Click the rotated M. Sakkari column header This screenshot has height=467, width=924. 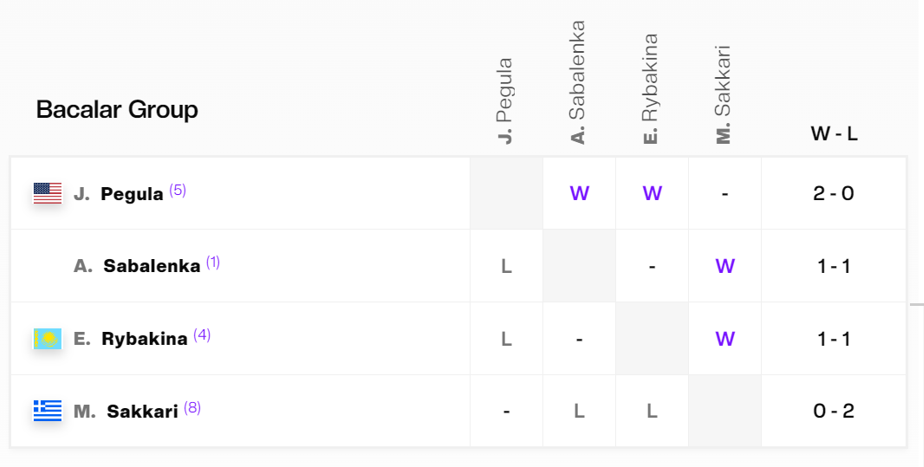pyautogui.click(x=722, y=94)
